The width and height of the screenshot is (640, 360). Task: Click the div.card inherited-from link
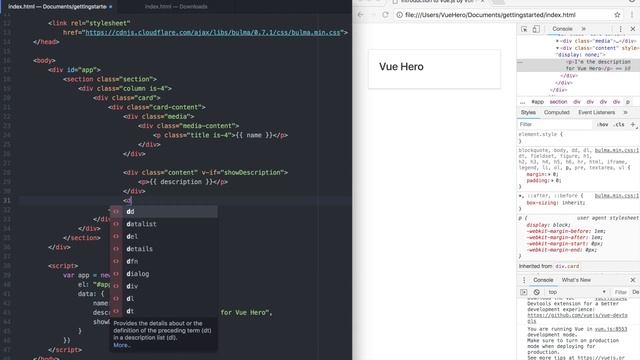tap(567, 266)
